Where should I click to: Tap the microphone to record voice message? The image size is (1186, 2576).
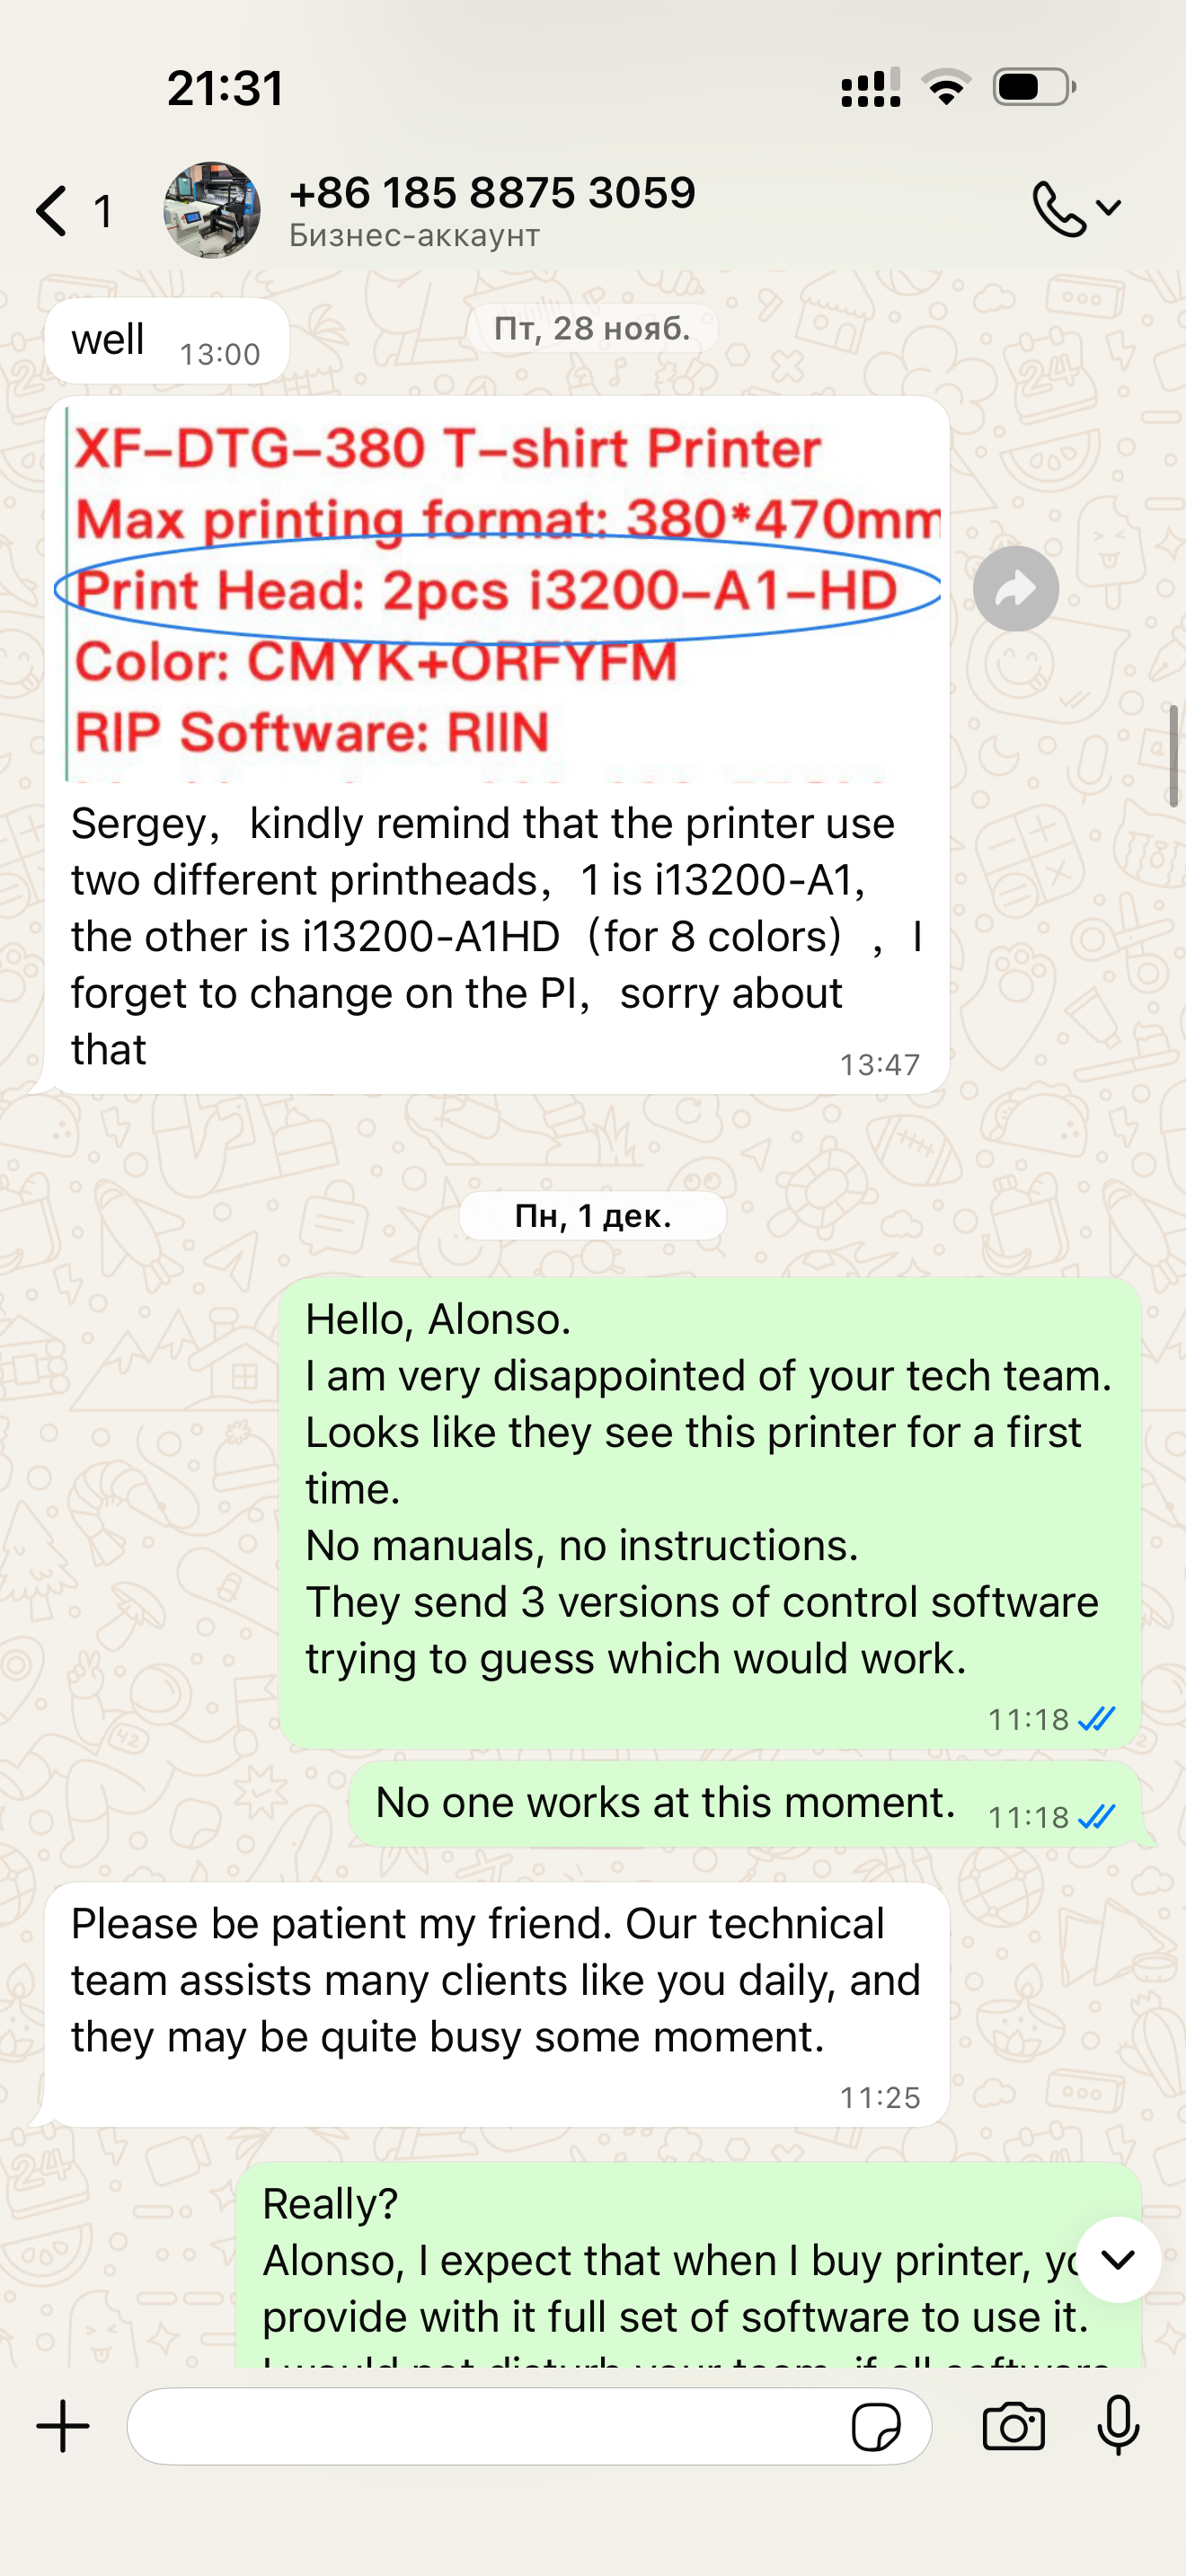coord(1118,2426)
